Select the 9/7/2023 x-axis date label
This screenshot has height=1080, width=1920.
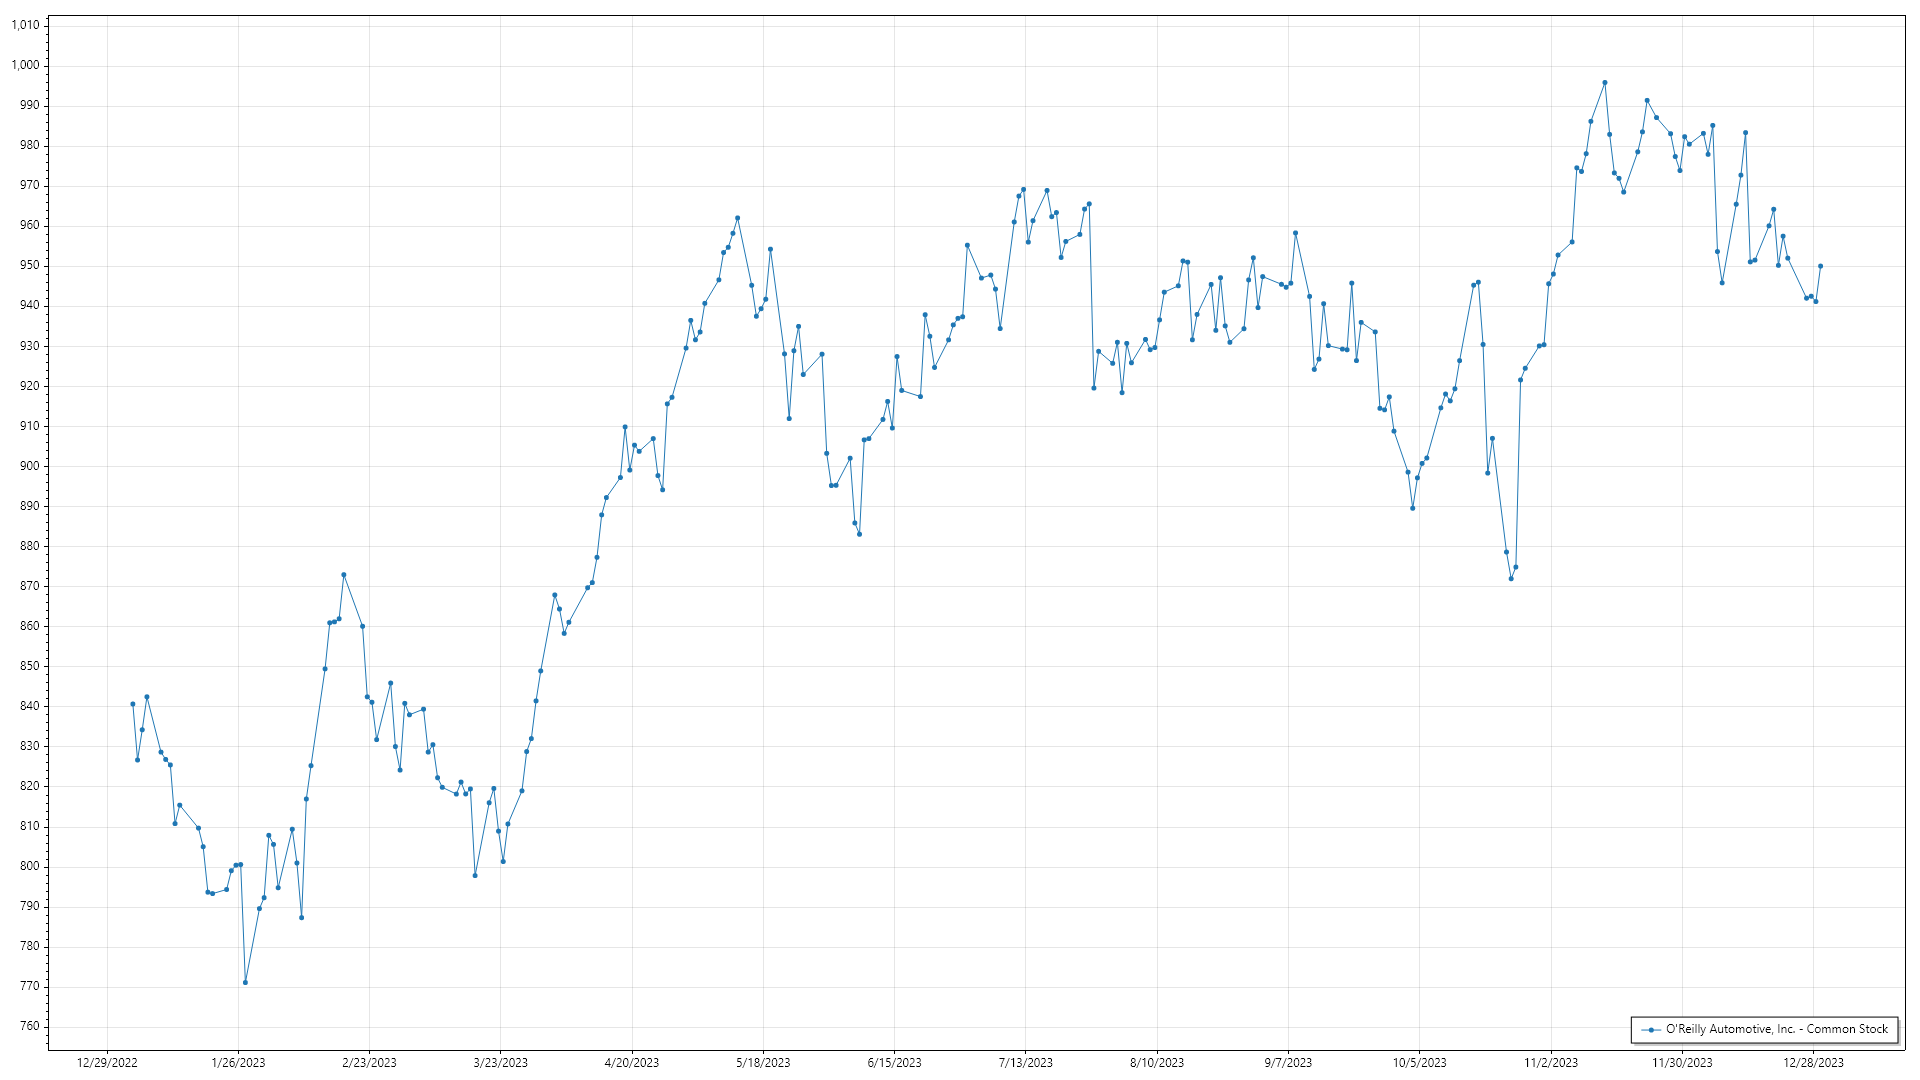click(x=1288, y=1063)
